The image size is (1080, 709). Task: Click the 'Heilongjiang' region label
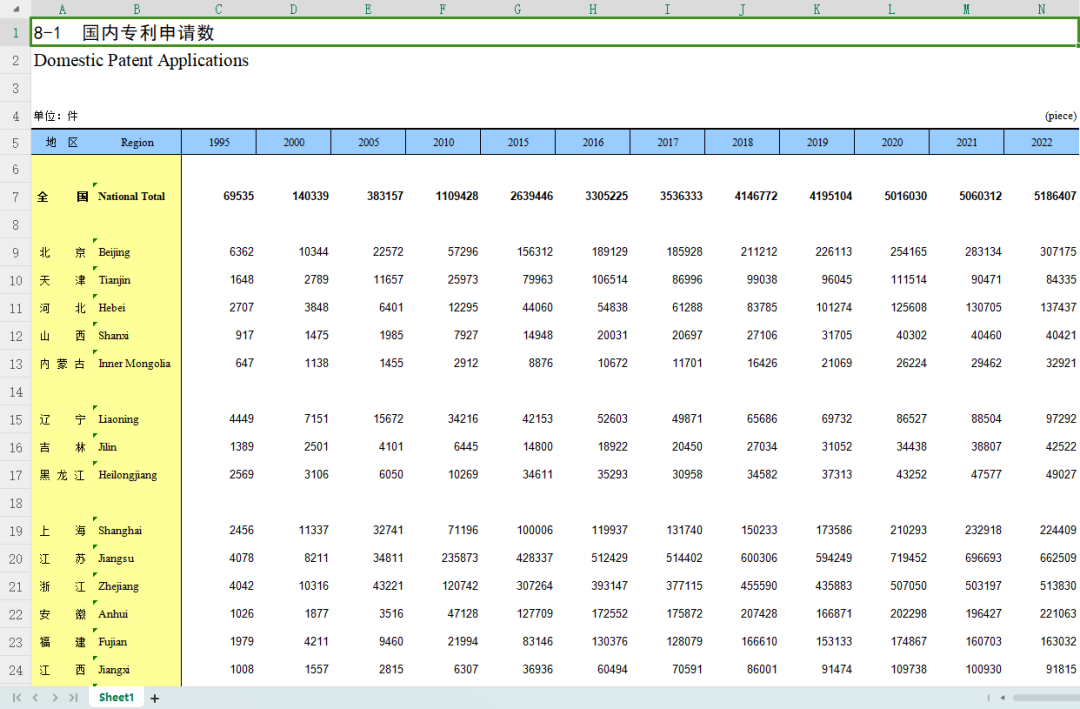[x=127, y=475]
